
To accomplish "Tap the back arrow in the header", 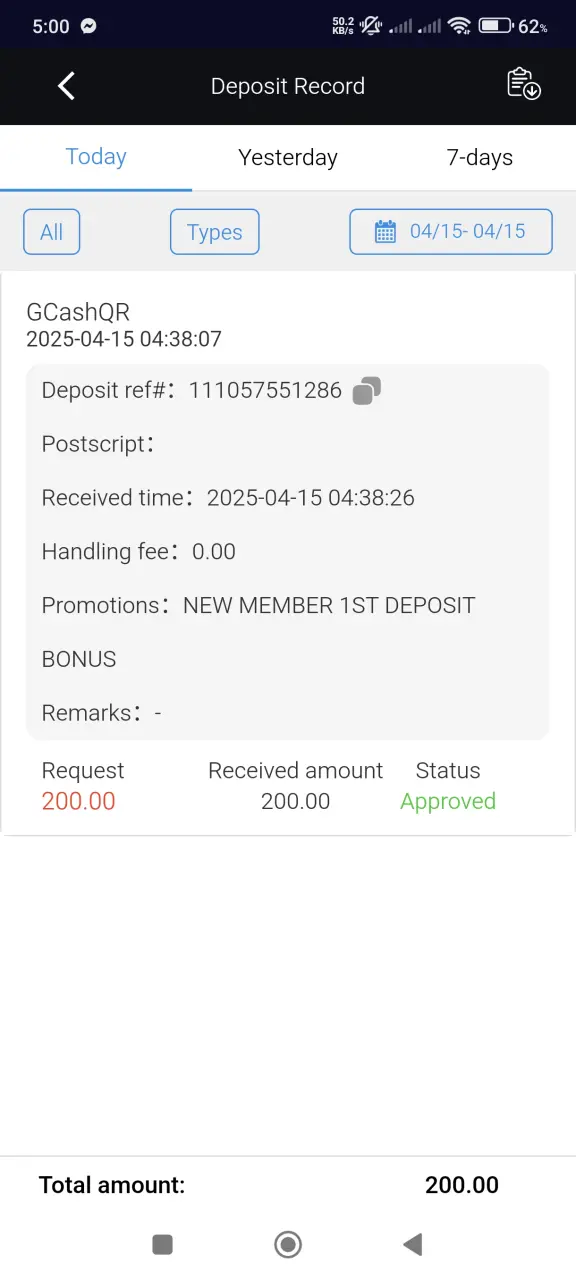I will tap(66, 86).
